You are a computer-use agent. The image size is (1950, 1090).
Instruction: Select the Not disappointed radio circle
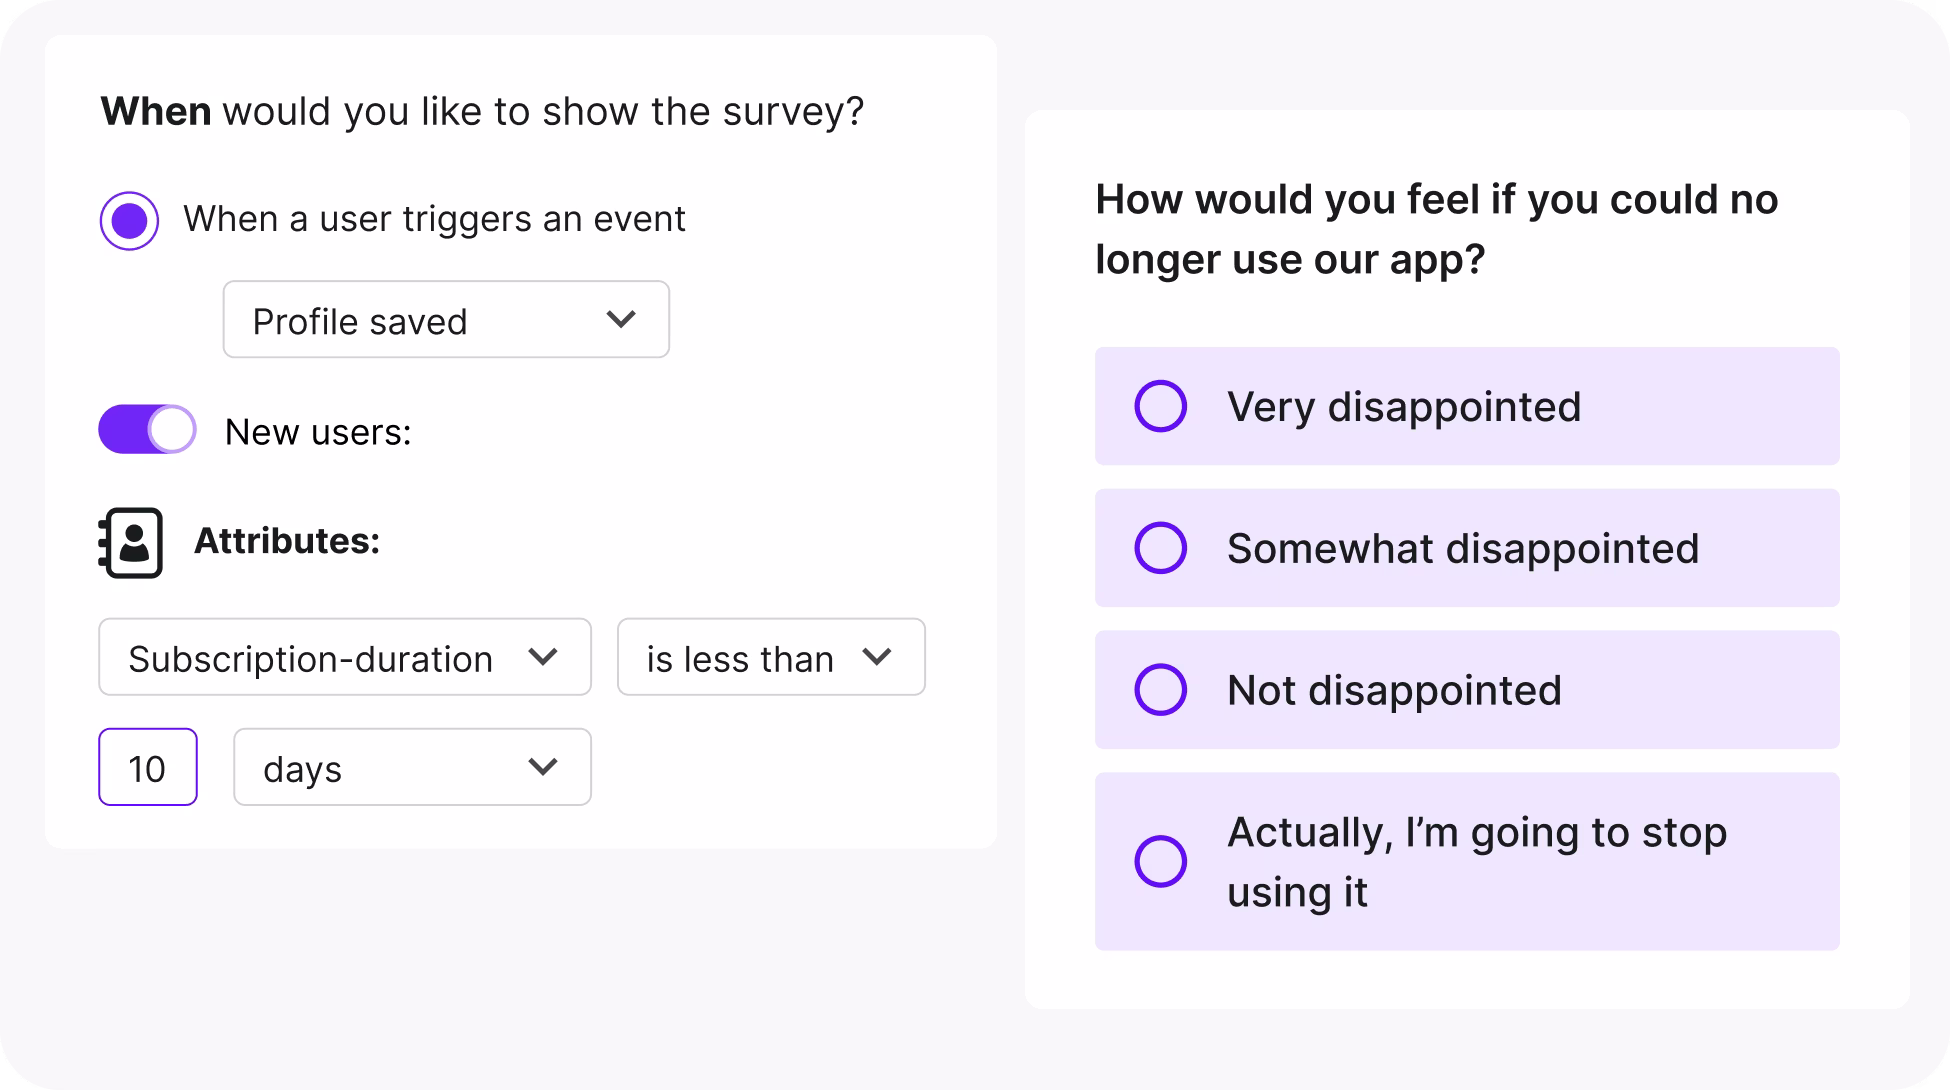[x=1160, y=690]
